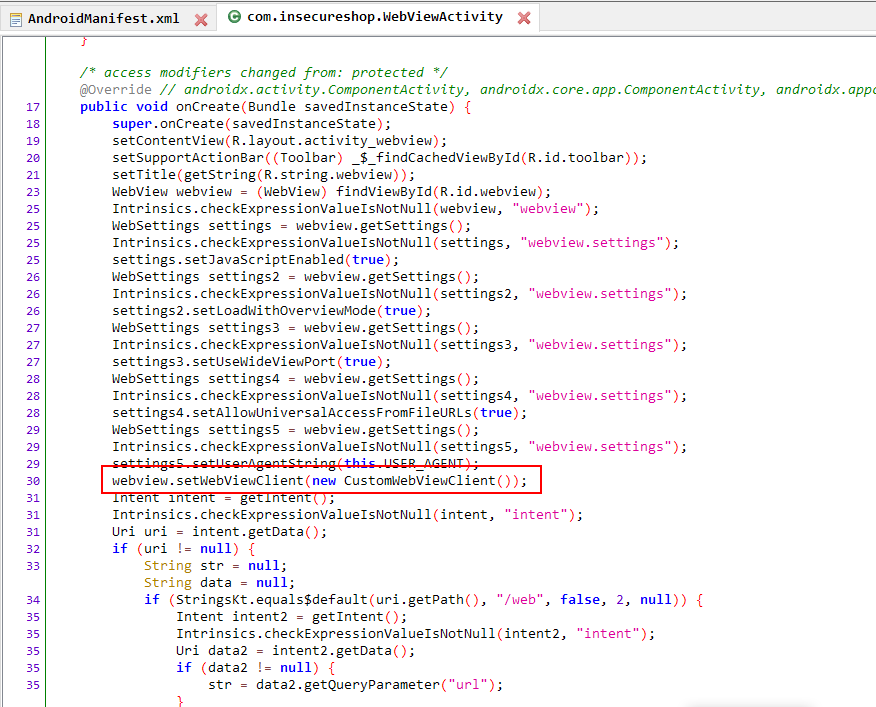Open the CustomWebViewClient class reference
This screenshot has height=707, width=876.
[419, 481]
